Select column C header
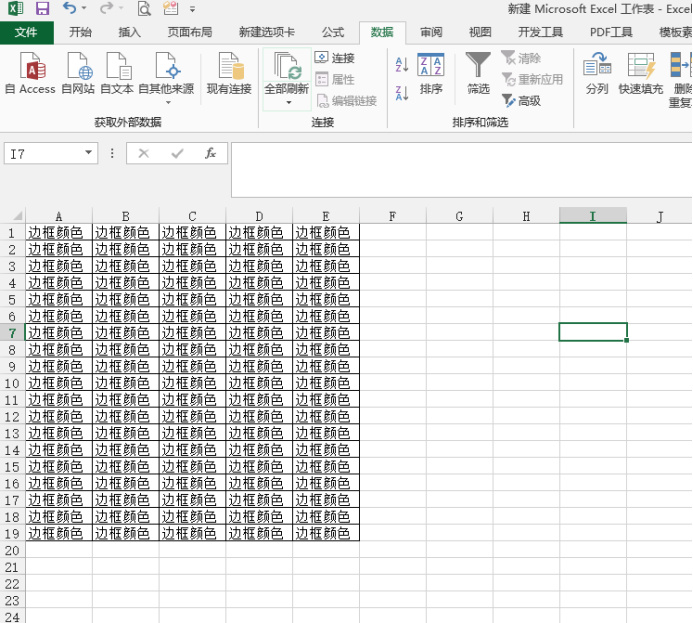Viewport: 693px width, 623px height. (192, 216)
